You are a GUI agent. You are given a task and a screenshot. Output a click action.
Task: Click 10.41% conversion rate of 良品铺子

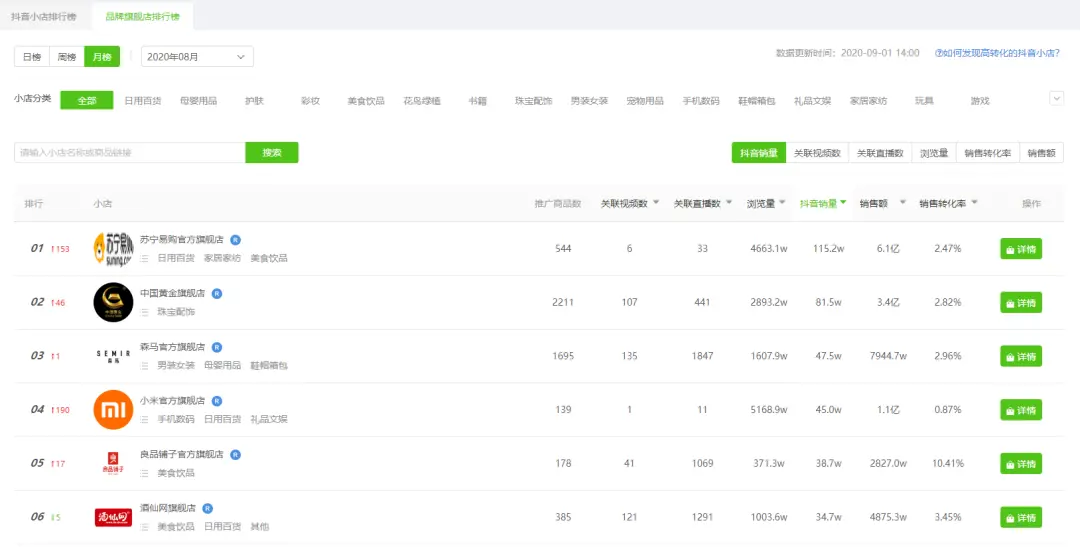pyautogui.click(x=947, y=464)
